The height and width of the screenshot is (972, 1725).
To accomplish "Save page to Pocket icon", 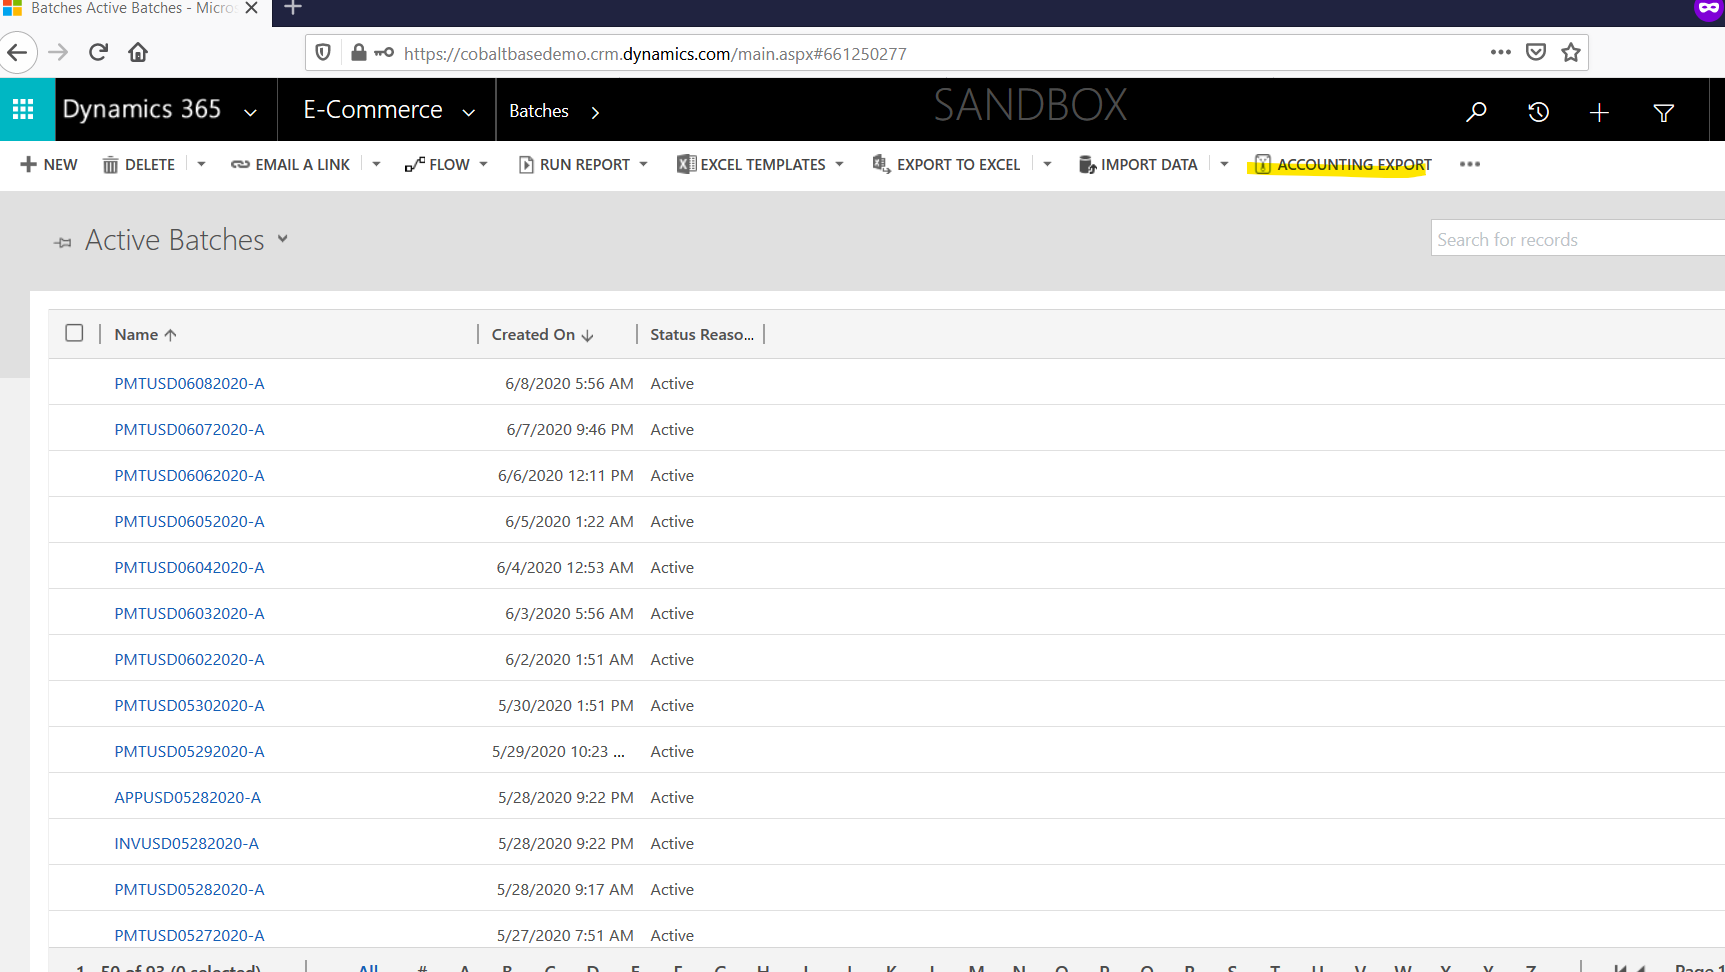I will 1536,52.
